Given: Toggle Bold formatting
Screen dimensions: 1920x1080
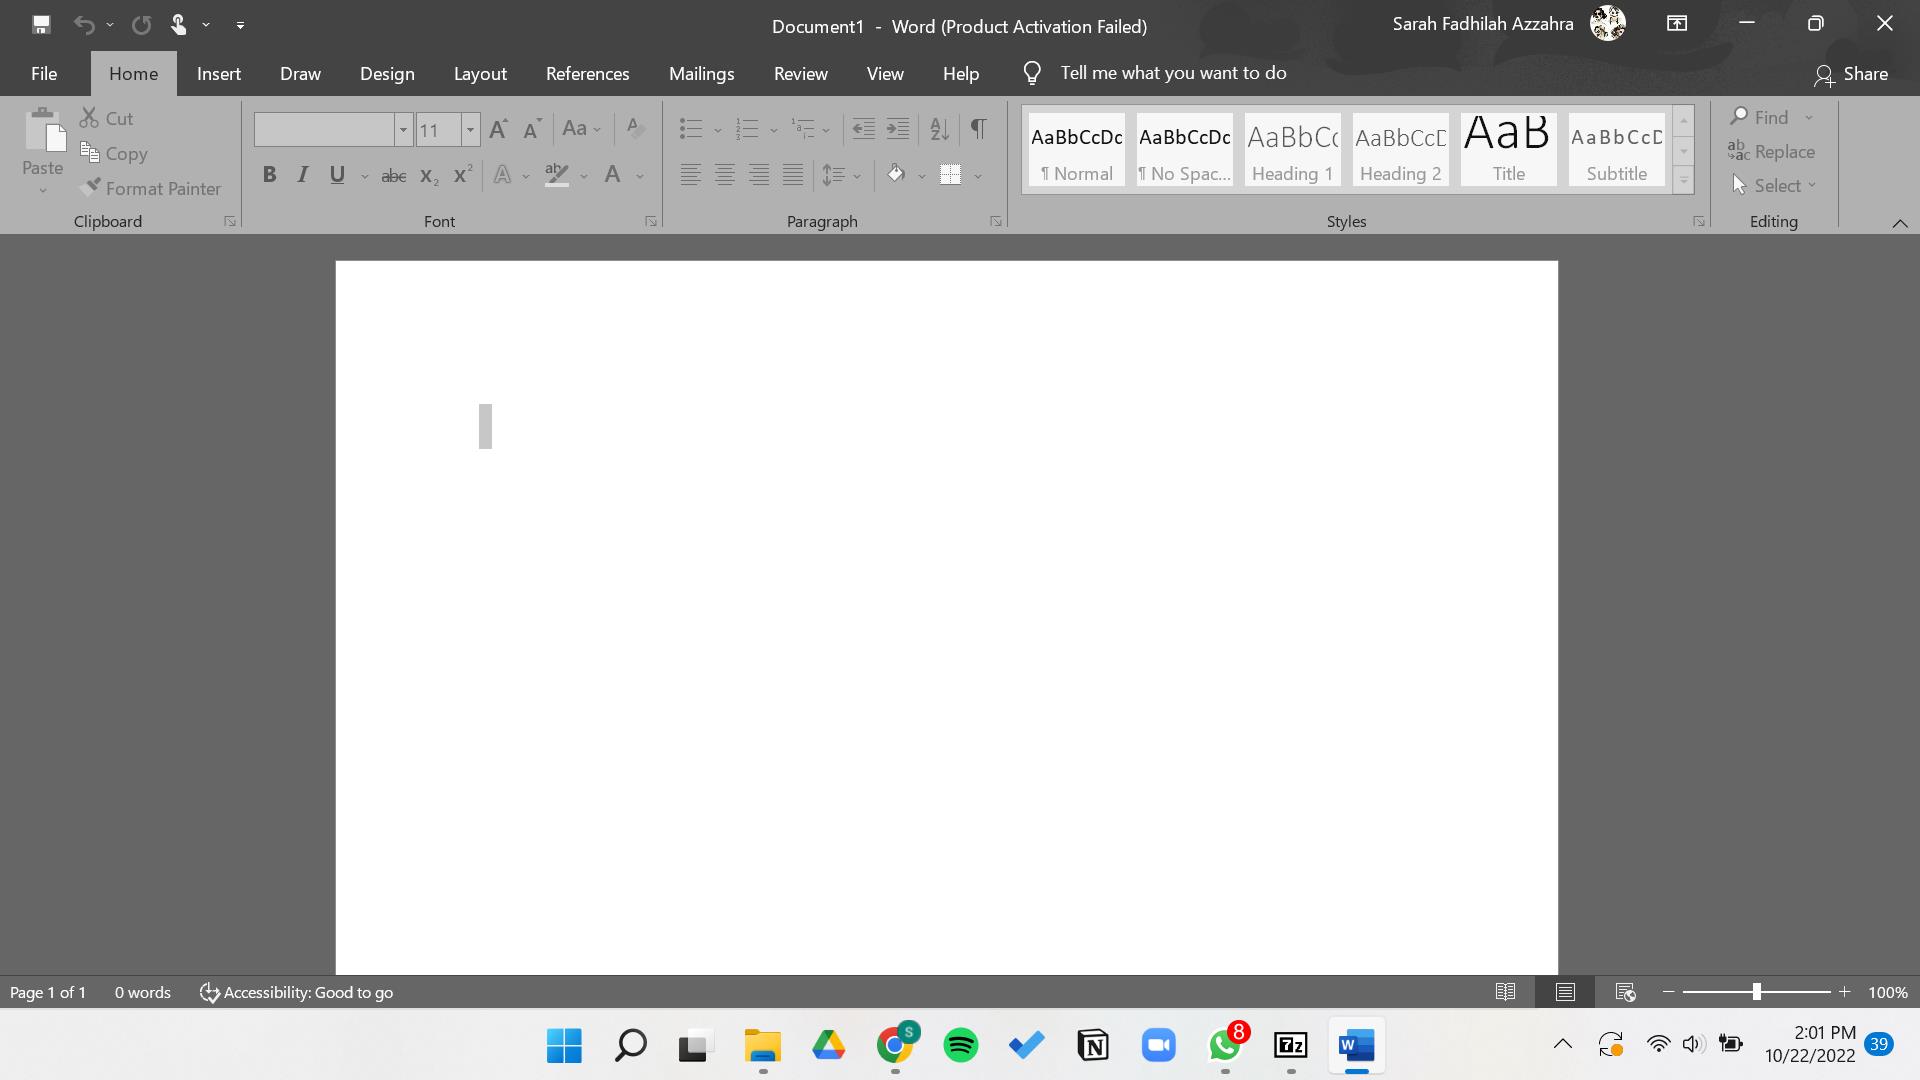Looking at the screenshot, I should 269,175.
